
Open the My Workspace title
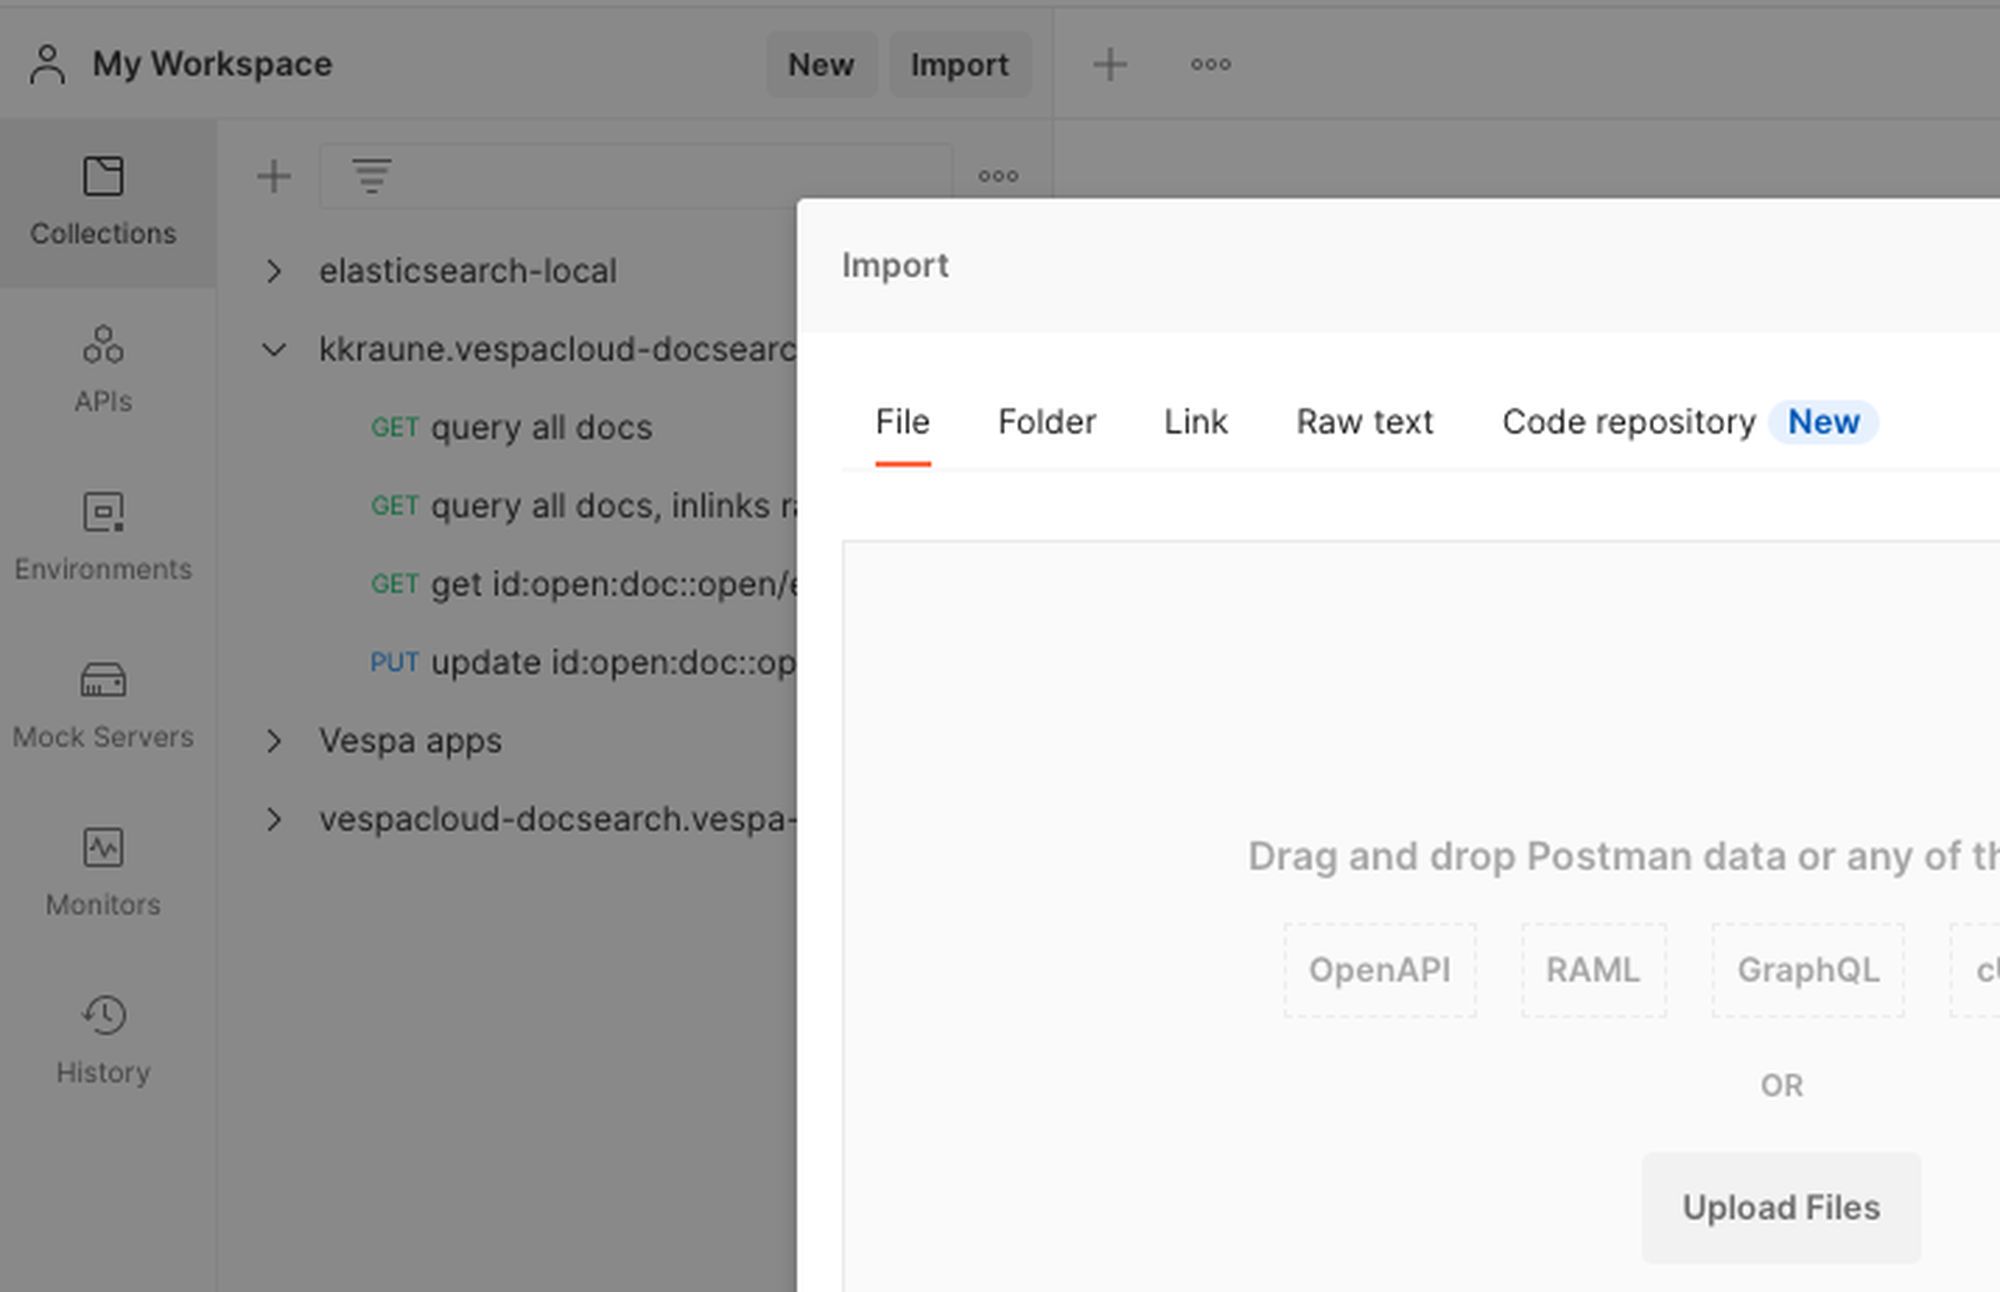click(x=212, y=65)
